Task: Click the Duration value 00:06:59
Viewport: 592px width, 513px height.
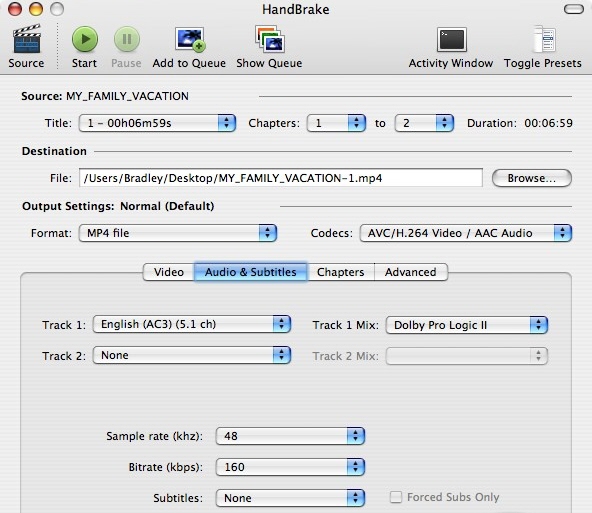Action: pyautogui.click(x=548, y=123)
